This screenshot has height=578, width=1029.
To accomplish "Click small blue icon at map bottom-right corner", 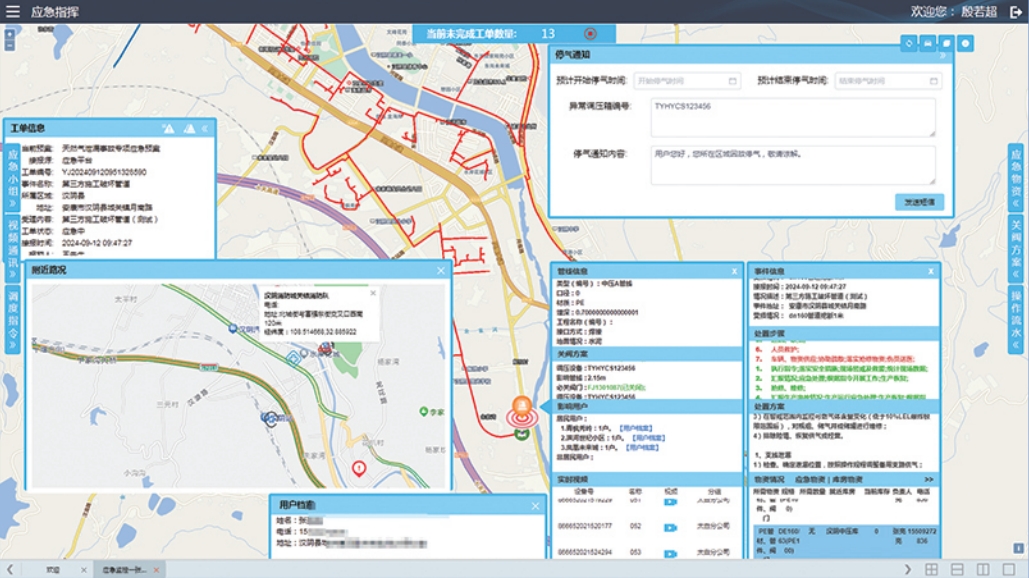I will coord(1018,548).
